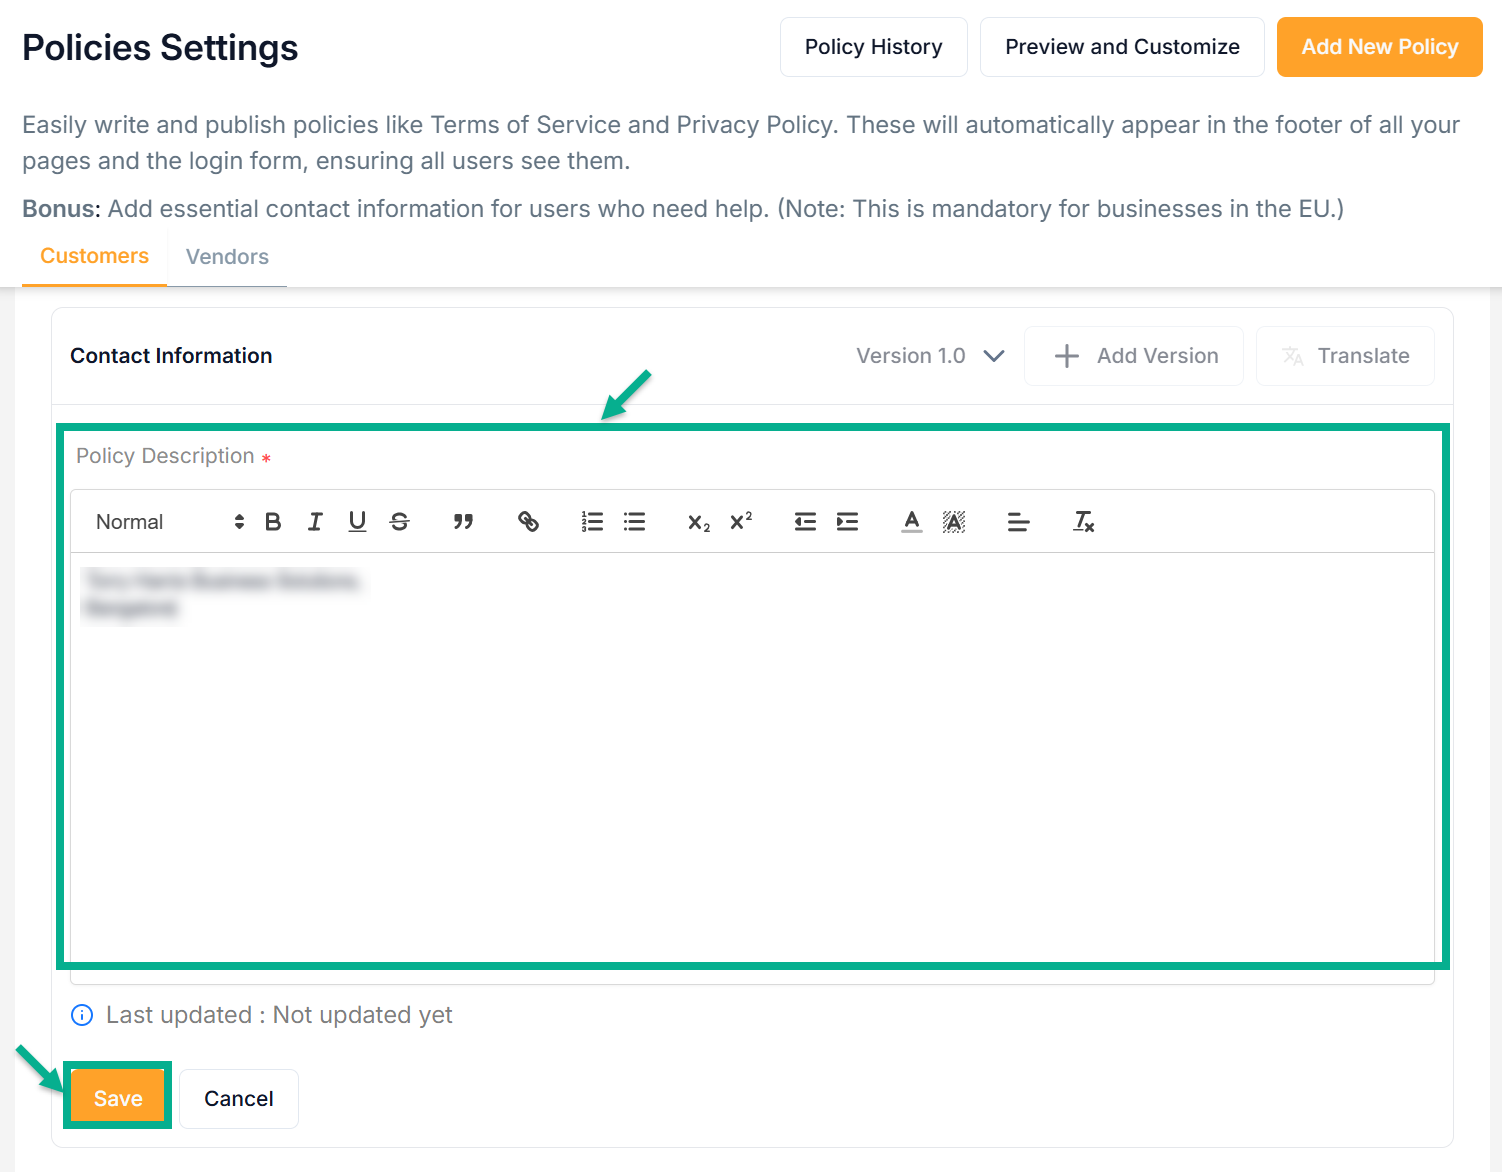Insert a blockquote
This screenshot has height=1172, width=1502.
pos(463,522)
